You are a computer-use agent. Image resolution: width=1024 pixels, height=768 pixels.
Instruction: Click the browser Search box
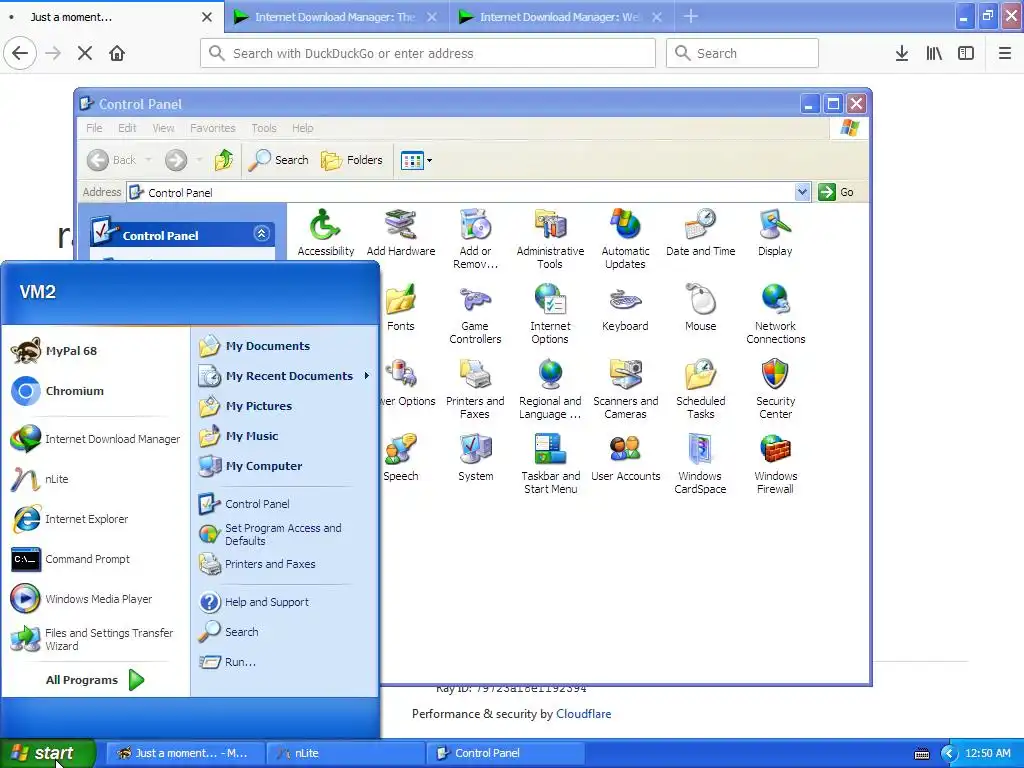(742, 53)
